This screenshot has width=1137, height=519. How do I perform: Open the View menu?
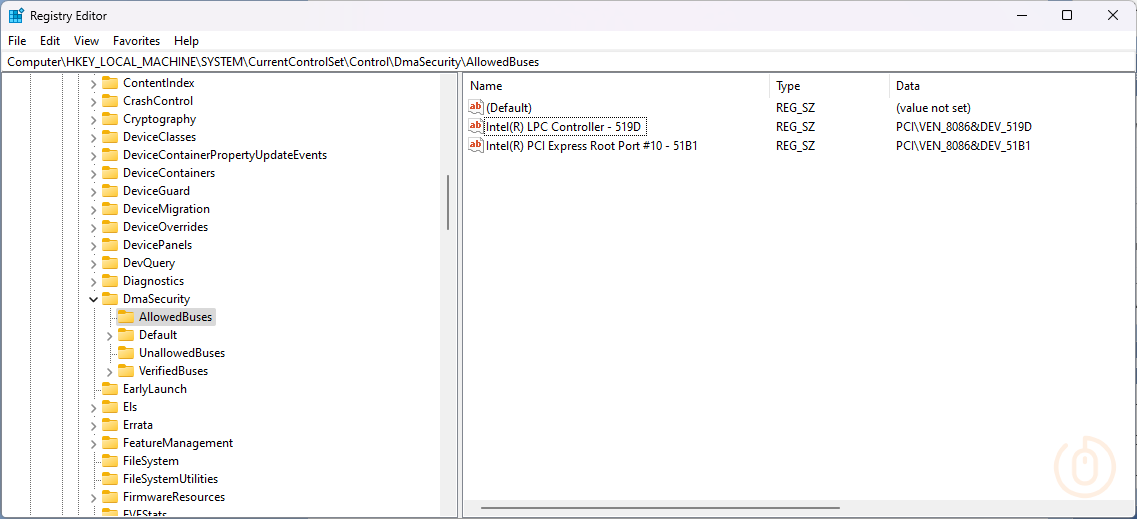[x=87, y=41]
